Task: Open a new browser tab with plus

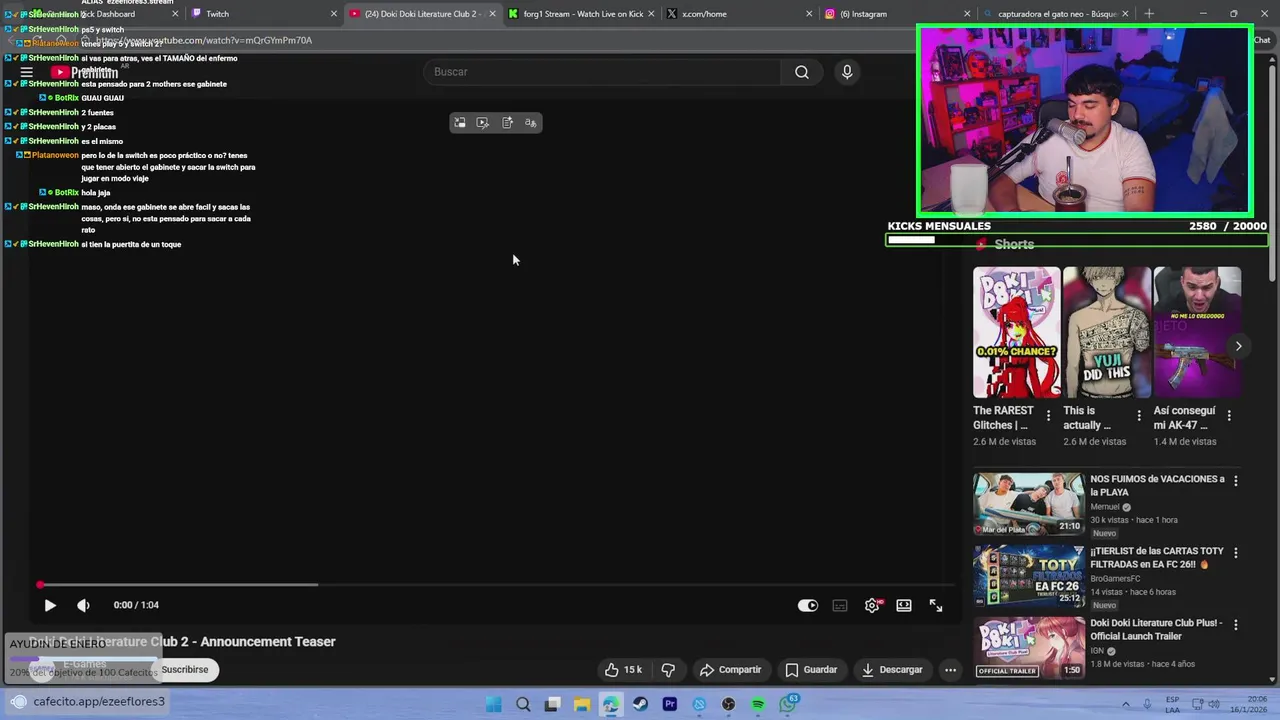Action: 1149,14
